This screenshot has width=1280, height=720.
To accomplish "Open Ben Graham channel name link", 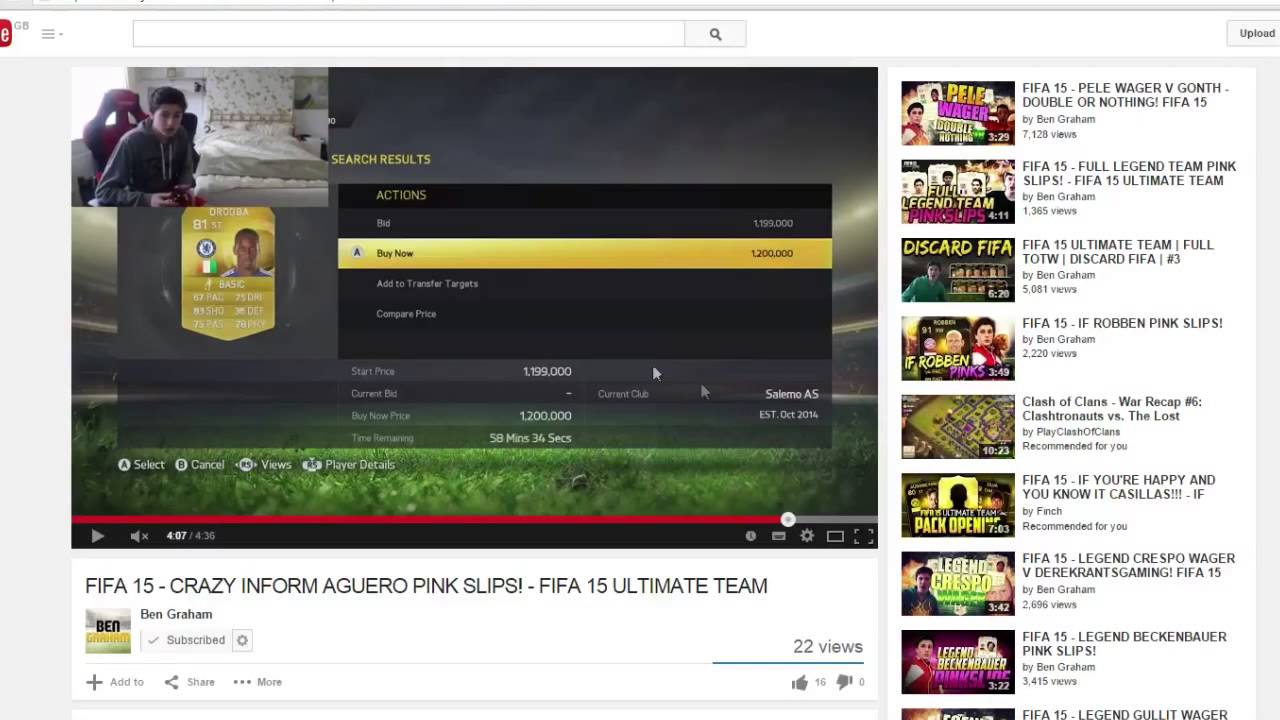I will click(176, 614).
